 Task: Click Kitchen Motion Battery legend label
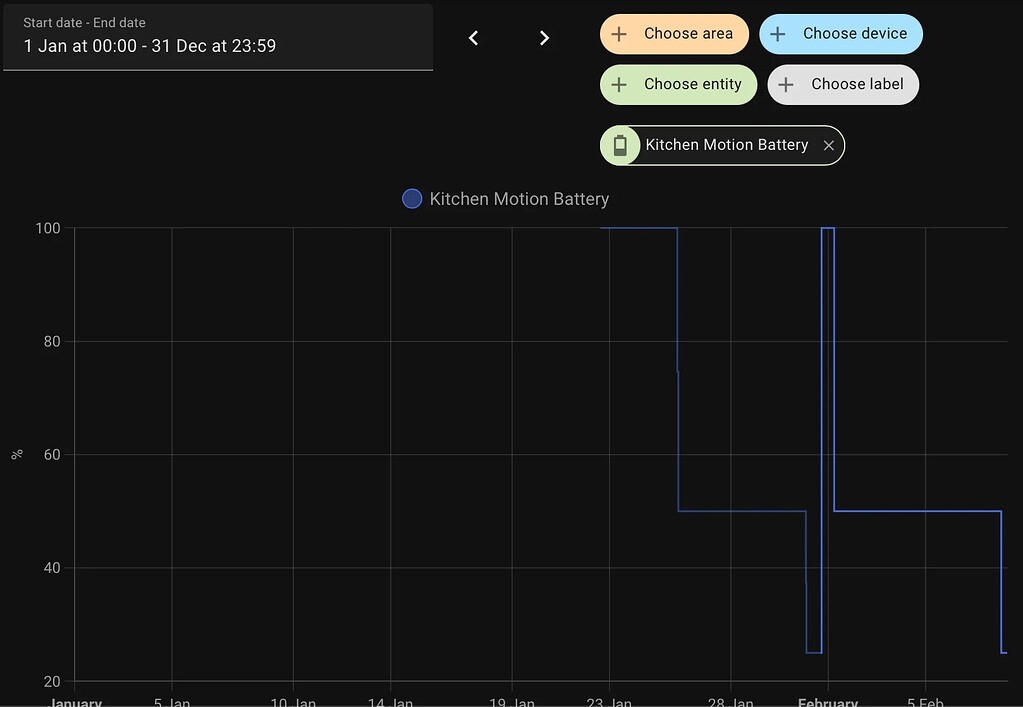(519, 199)
